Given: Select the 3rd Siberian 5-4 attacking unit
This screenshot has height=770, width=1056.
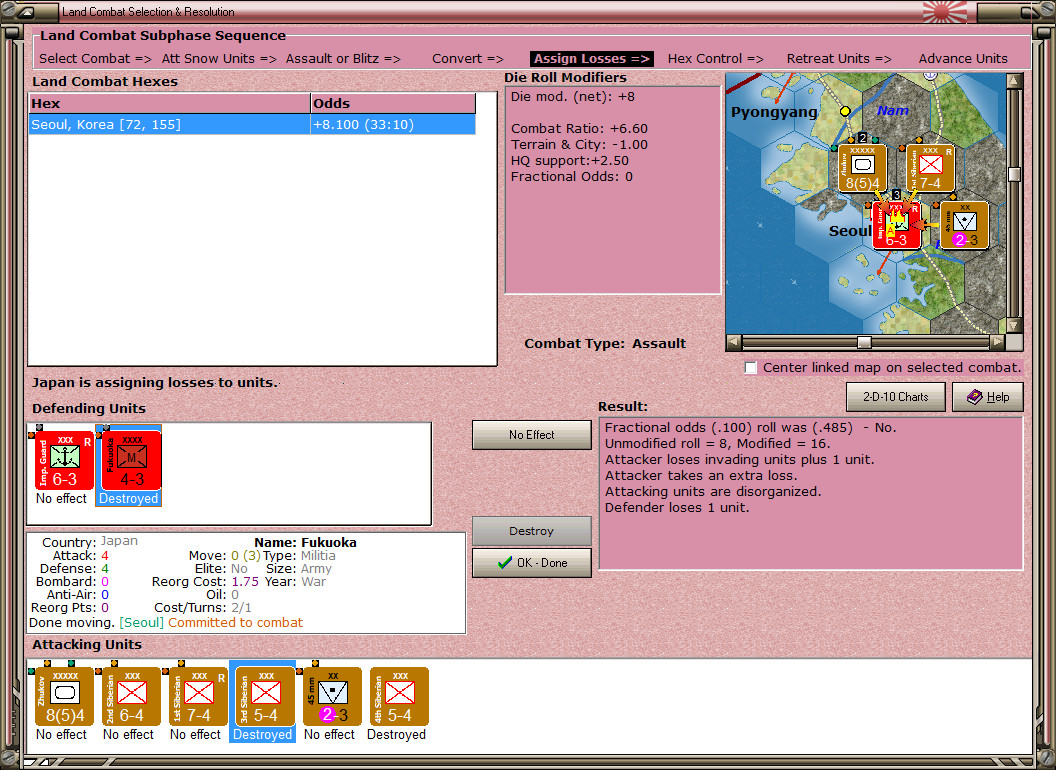Looking at the screenshot, I should (265, 697).
